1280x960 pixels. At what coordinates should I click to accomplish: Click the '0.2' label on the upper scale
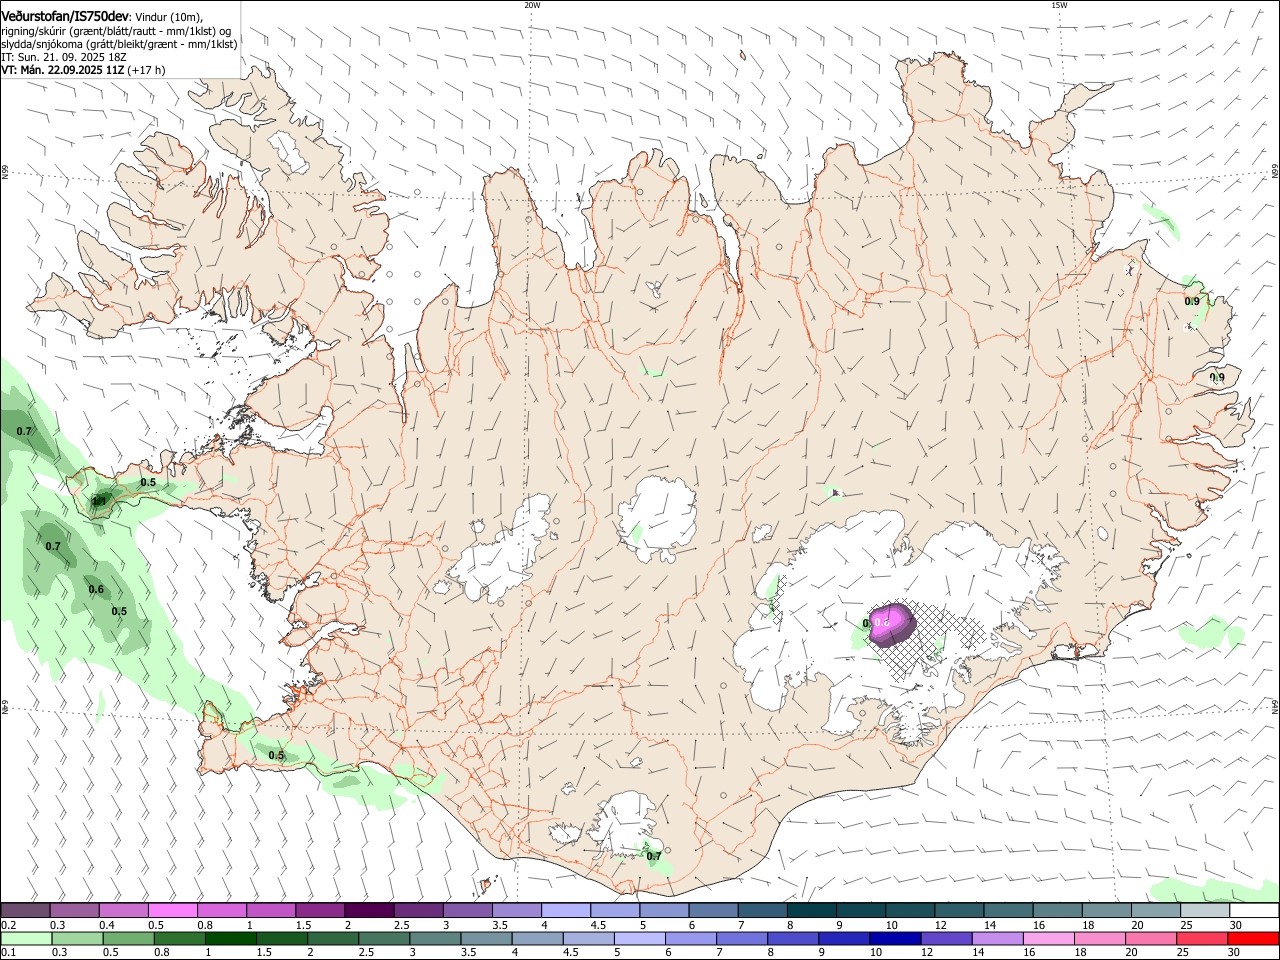pyautogui.click(x=9, y=925)
